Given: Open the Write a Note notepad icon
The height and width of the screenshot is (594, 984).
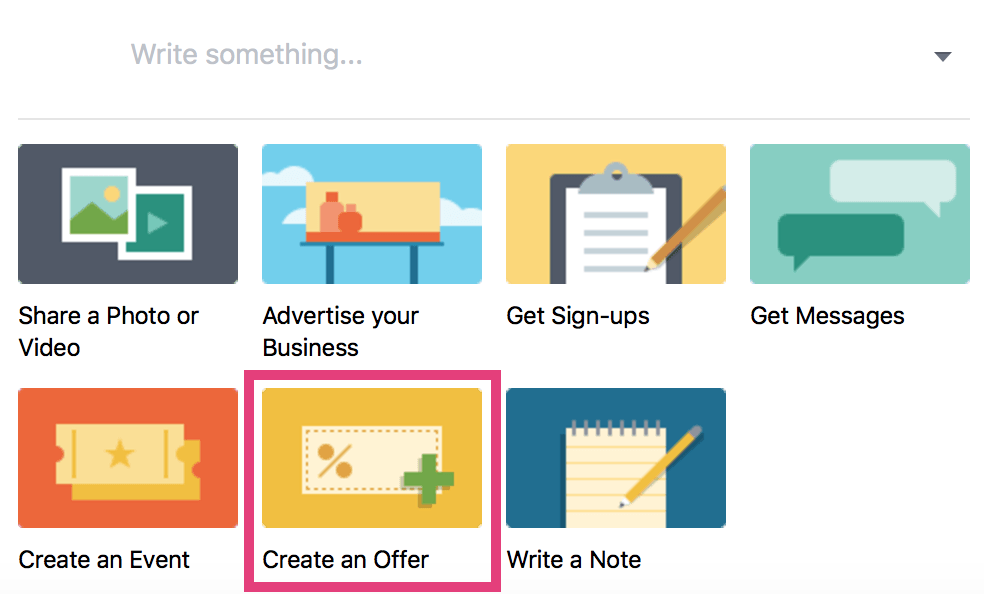Looking at the screenshot, I should (616, 458).
